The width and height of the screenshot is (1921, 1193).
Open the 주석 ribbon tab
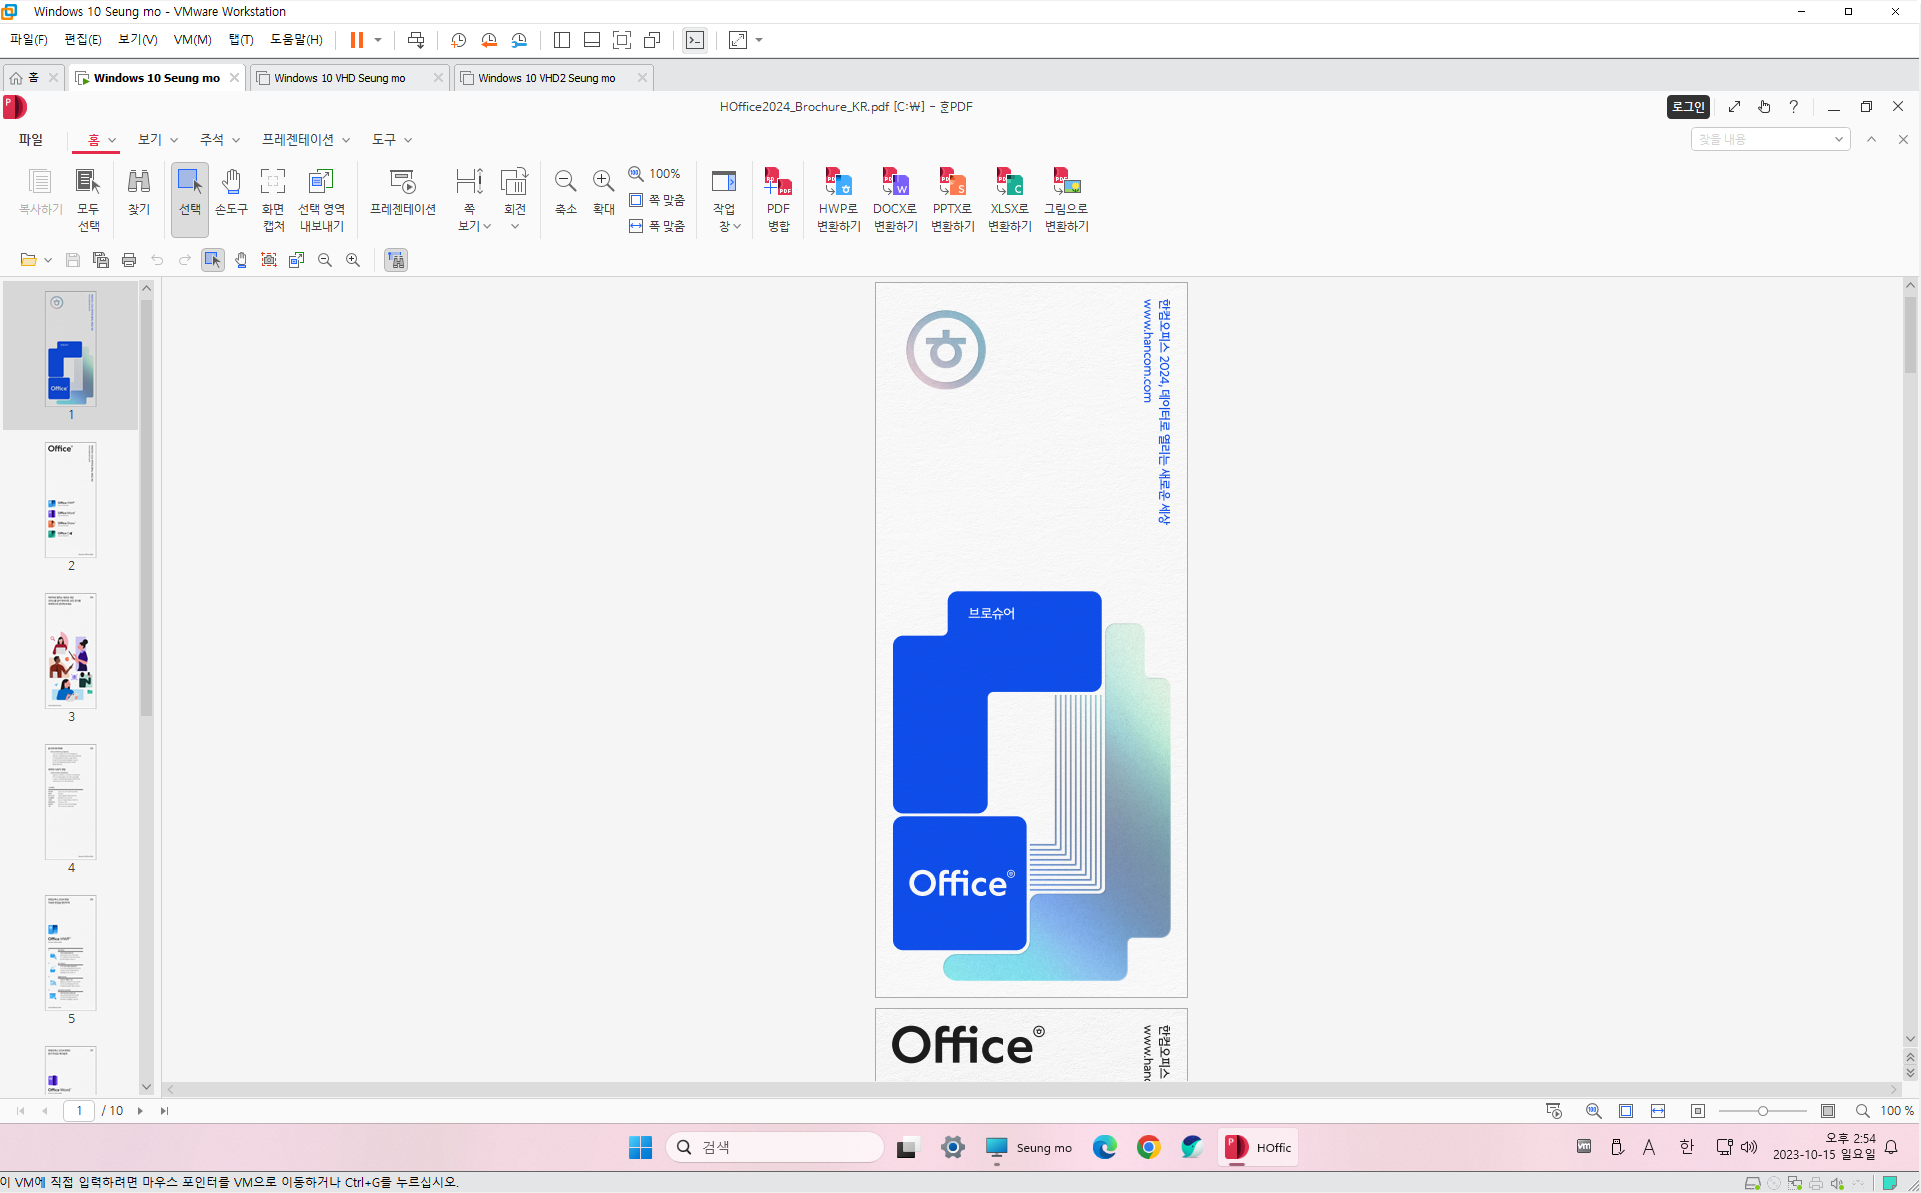(x=219, y=139)
